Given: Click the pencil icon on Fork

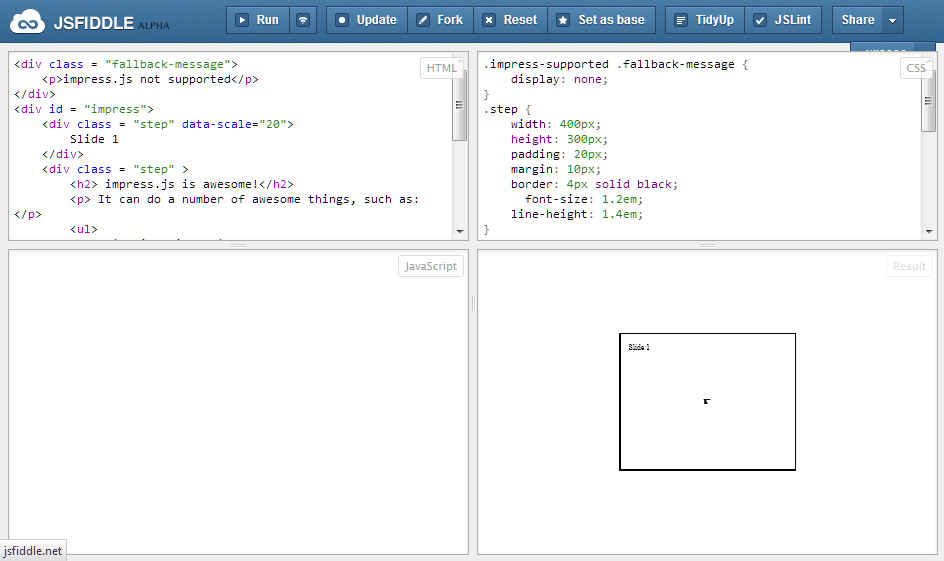Looking at the screenshot, I should click(x=423, y=20).
